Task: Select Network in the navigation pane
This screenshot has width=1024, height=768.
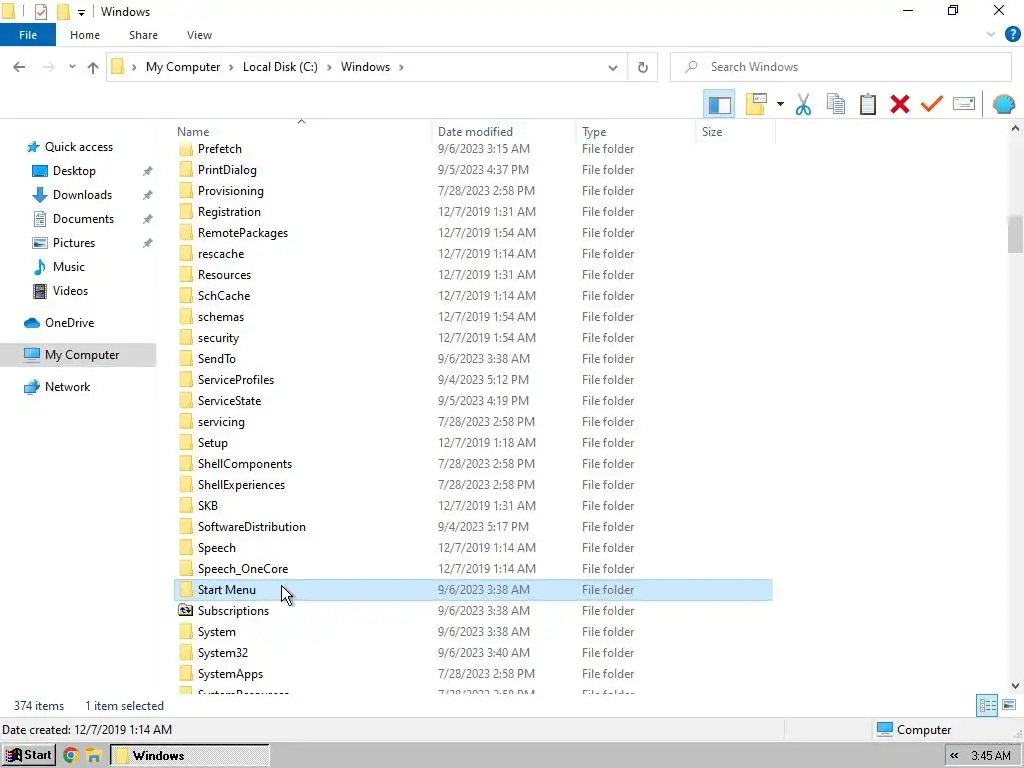Action: click(67, 387)
